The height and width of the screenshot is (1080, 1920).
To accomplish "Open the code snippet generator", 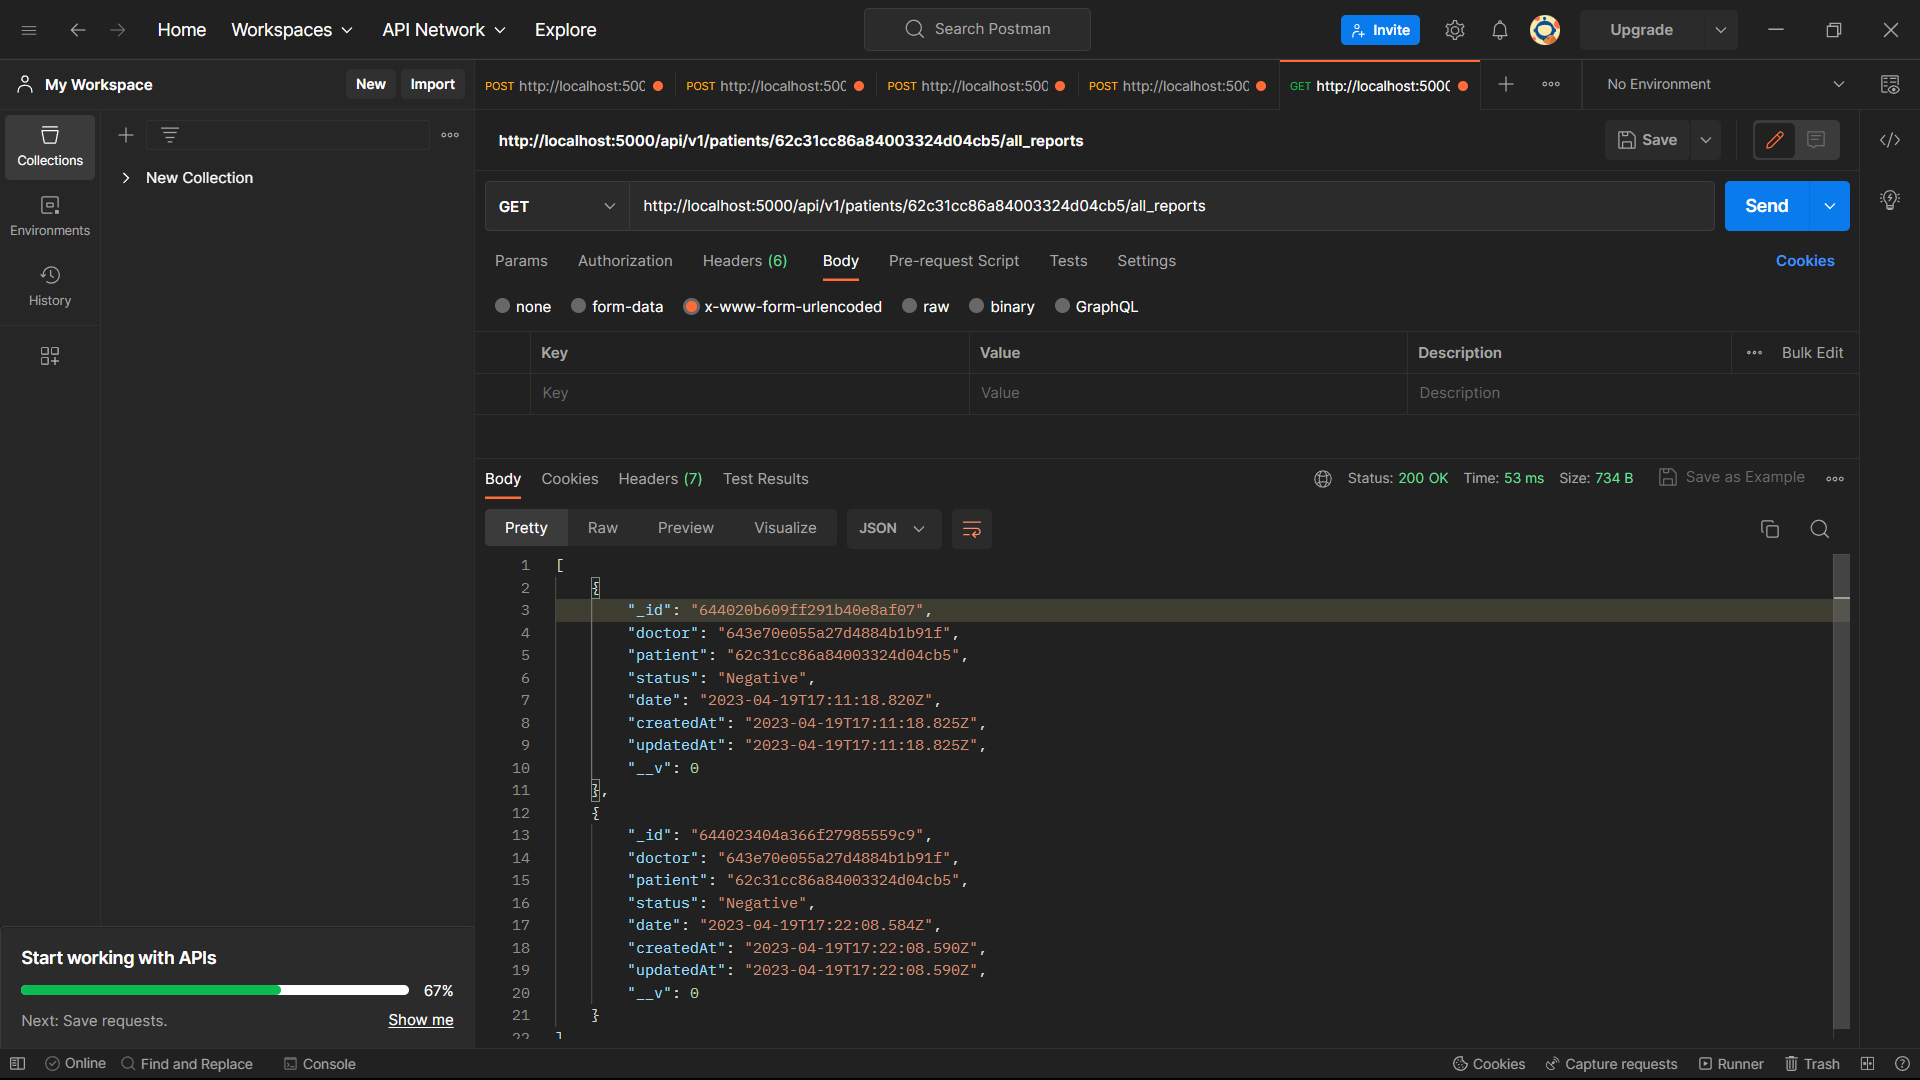I will click(x=1890, y=140).
